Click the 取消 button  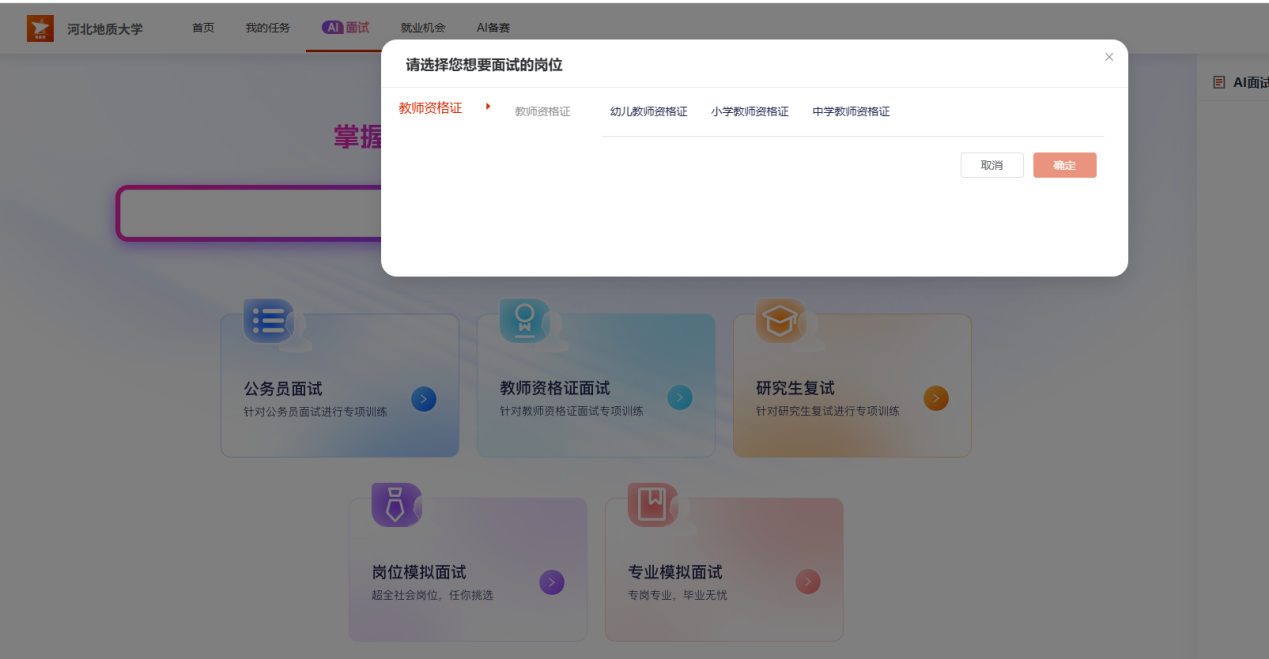tap(991, 166)
